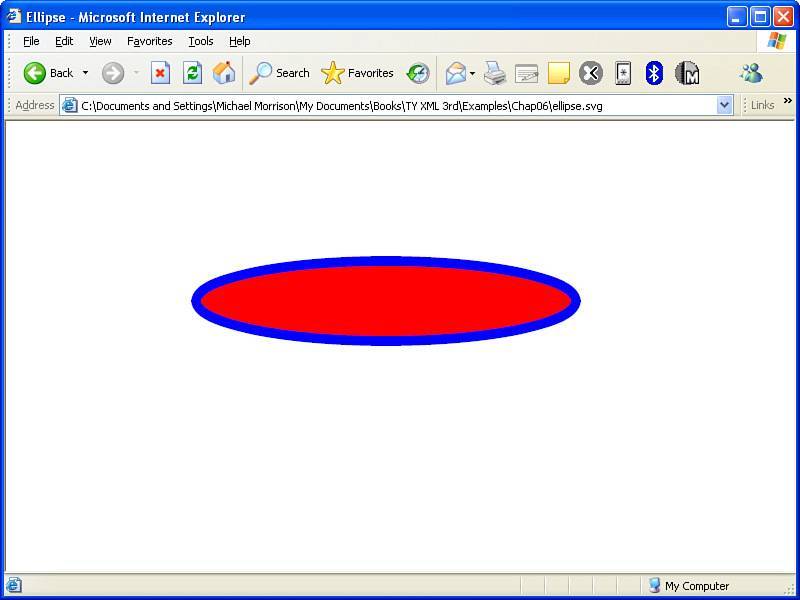Screen dimensions: 800x600
Task: Open the Help menu
Action: tap(239, 41)
